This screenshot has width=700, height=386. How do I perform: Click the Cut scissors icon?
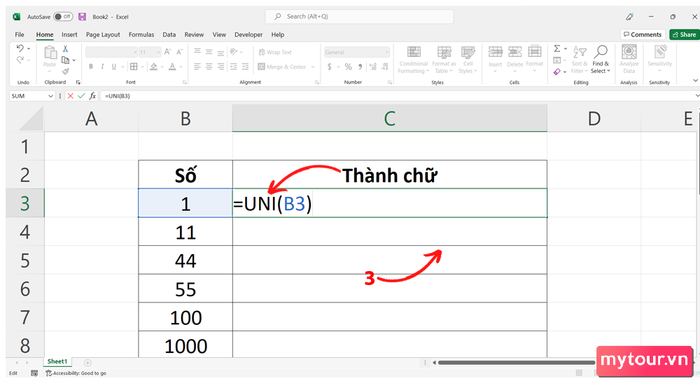[65, 49]
